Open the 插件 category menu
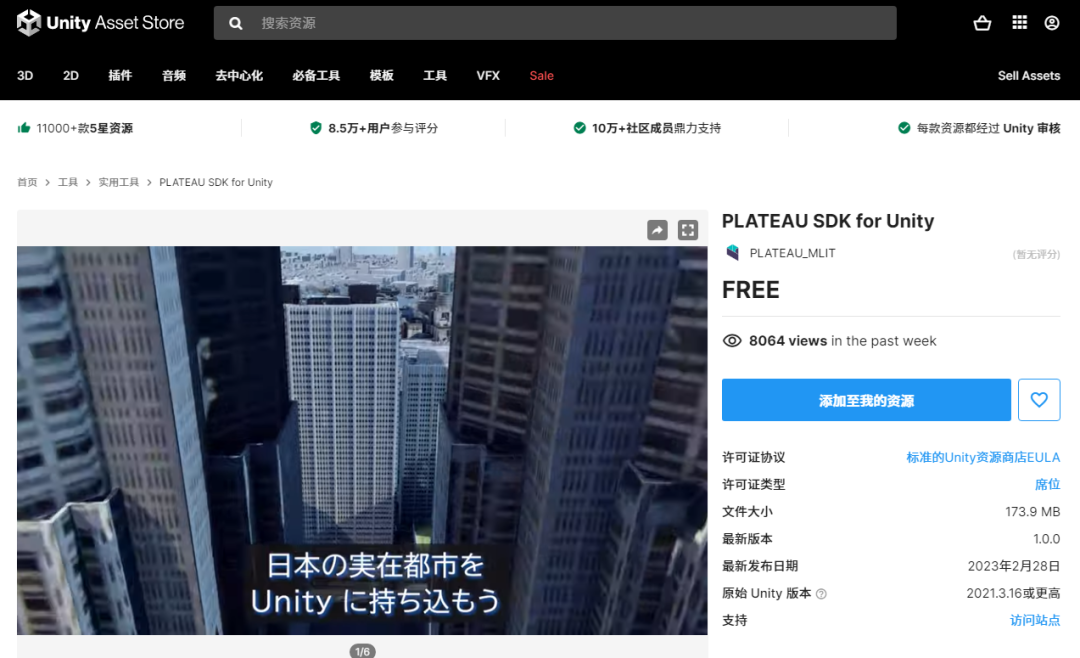Screen dimensions: 1080x658 (120, 76)
